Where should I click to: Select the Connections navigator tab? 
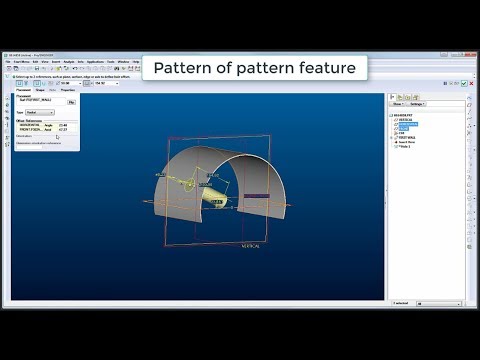(415, 97)
